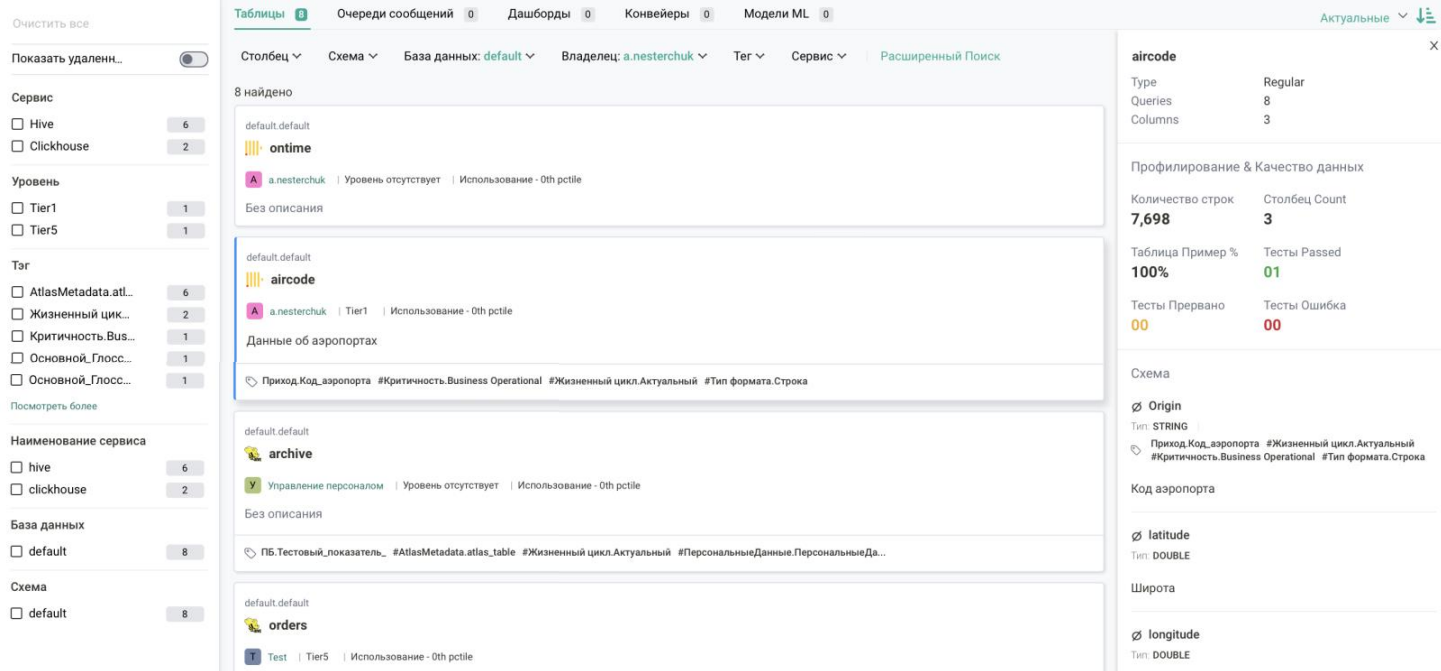Switch to the Конвейеры tab
The height and width of the screenshot is (671, 1441).
coord(669,14)
